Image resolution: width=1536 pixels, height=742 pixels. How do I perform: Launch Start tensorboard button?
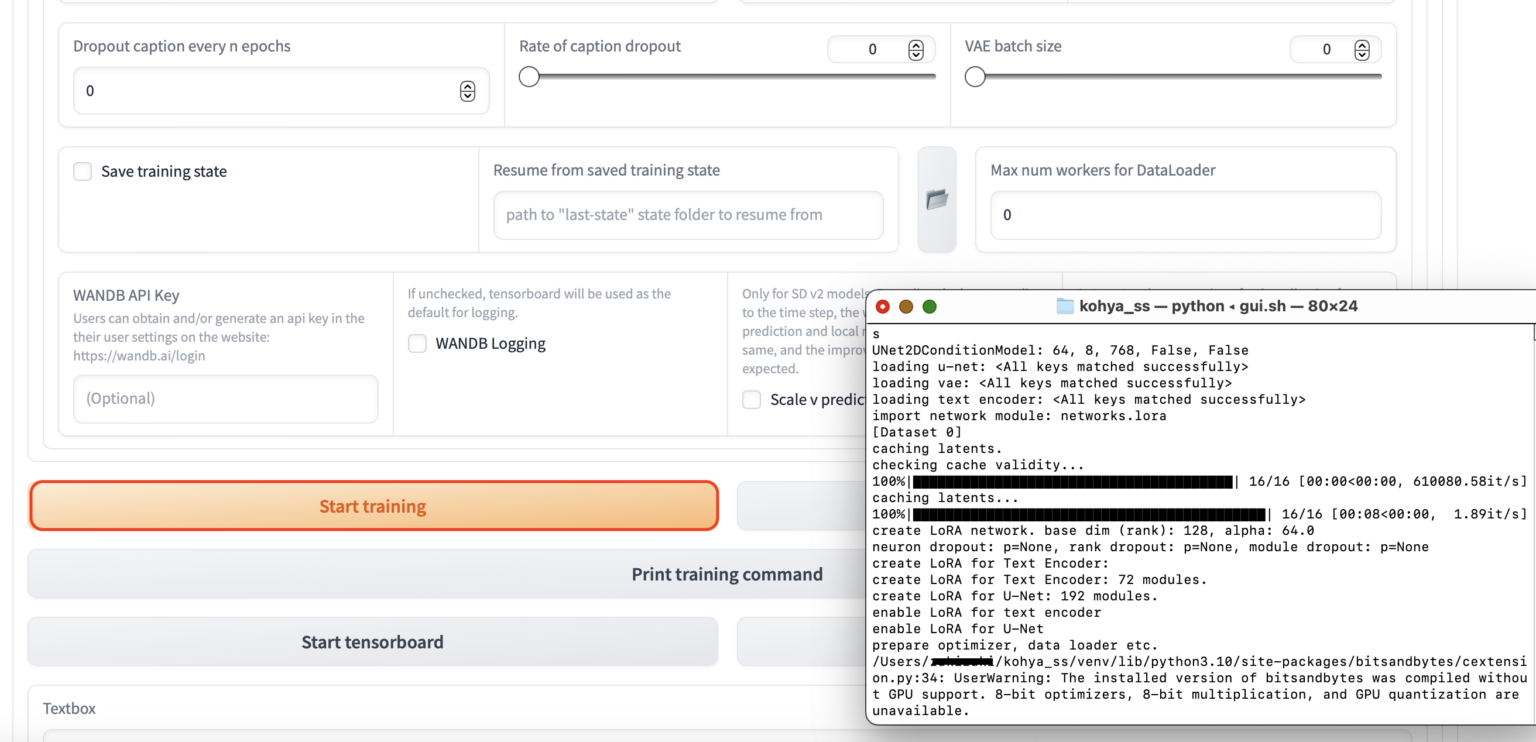tap(373, 642)
